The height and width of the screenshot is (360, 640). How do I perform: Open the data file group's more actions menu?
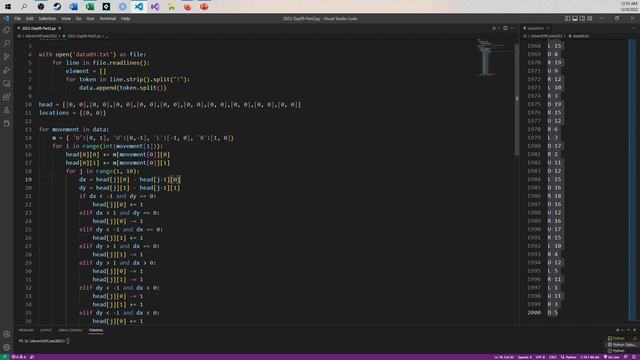click(634, 28)
